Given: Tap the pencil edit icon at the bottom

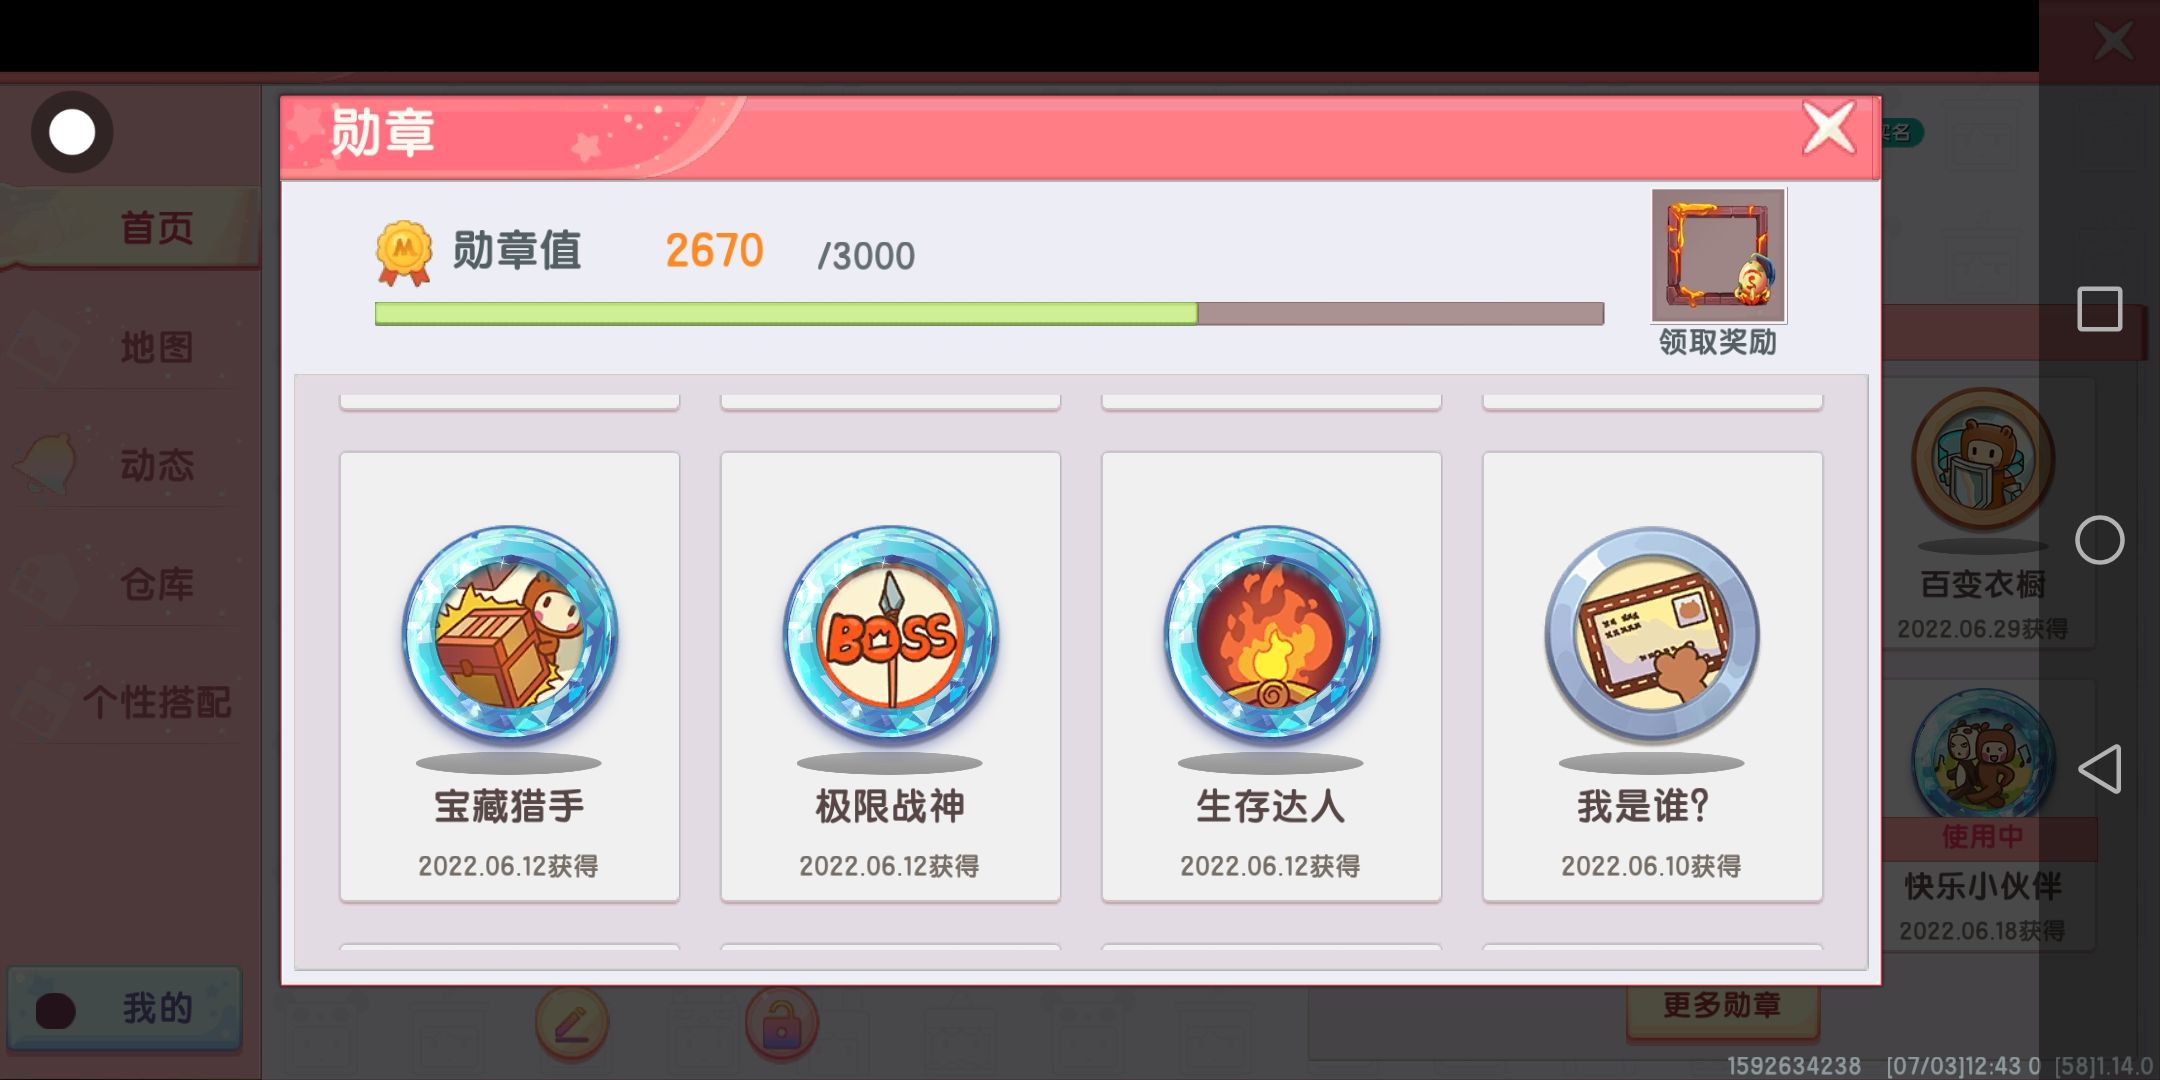Looking at the screenshot, I should [x=572, y=1023].
